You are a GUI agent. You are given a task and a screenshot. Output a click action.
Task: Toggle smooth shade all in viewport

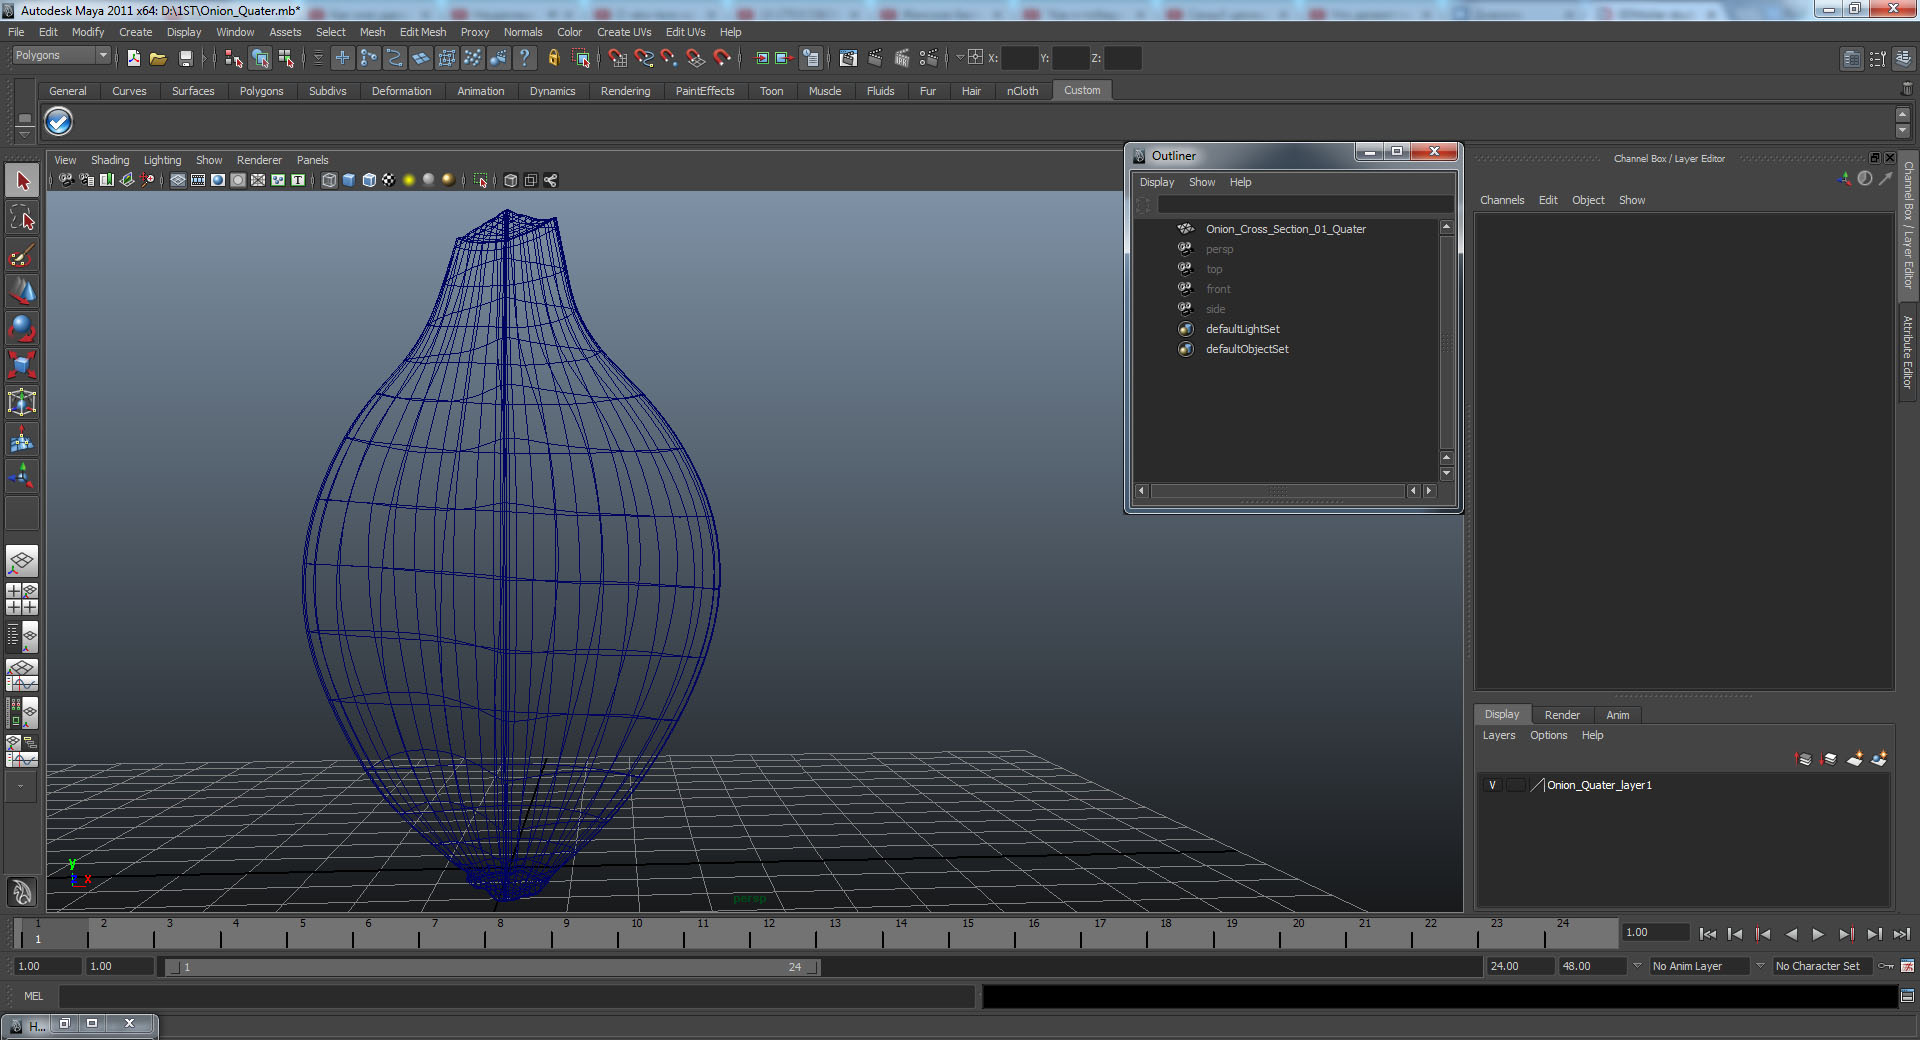[349, 180]
